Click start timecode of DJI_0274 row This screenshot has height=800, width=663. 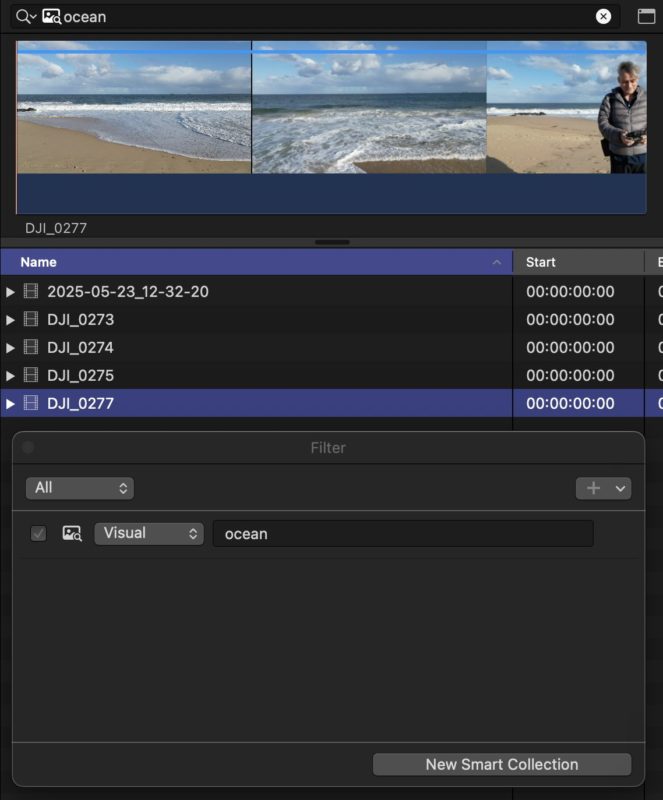[x=570, y=348]
